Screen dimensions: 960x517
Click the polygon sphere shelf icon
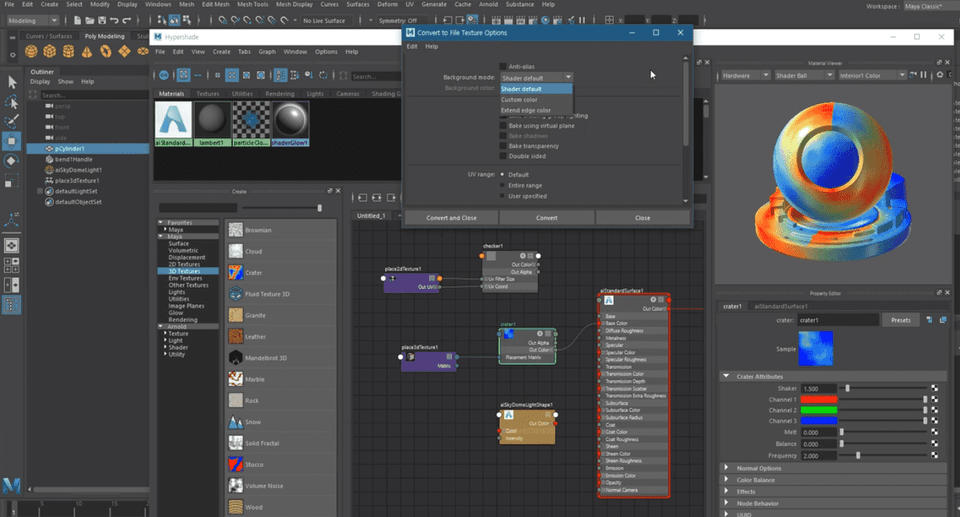click(31, 51)
